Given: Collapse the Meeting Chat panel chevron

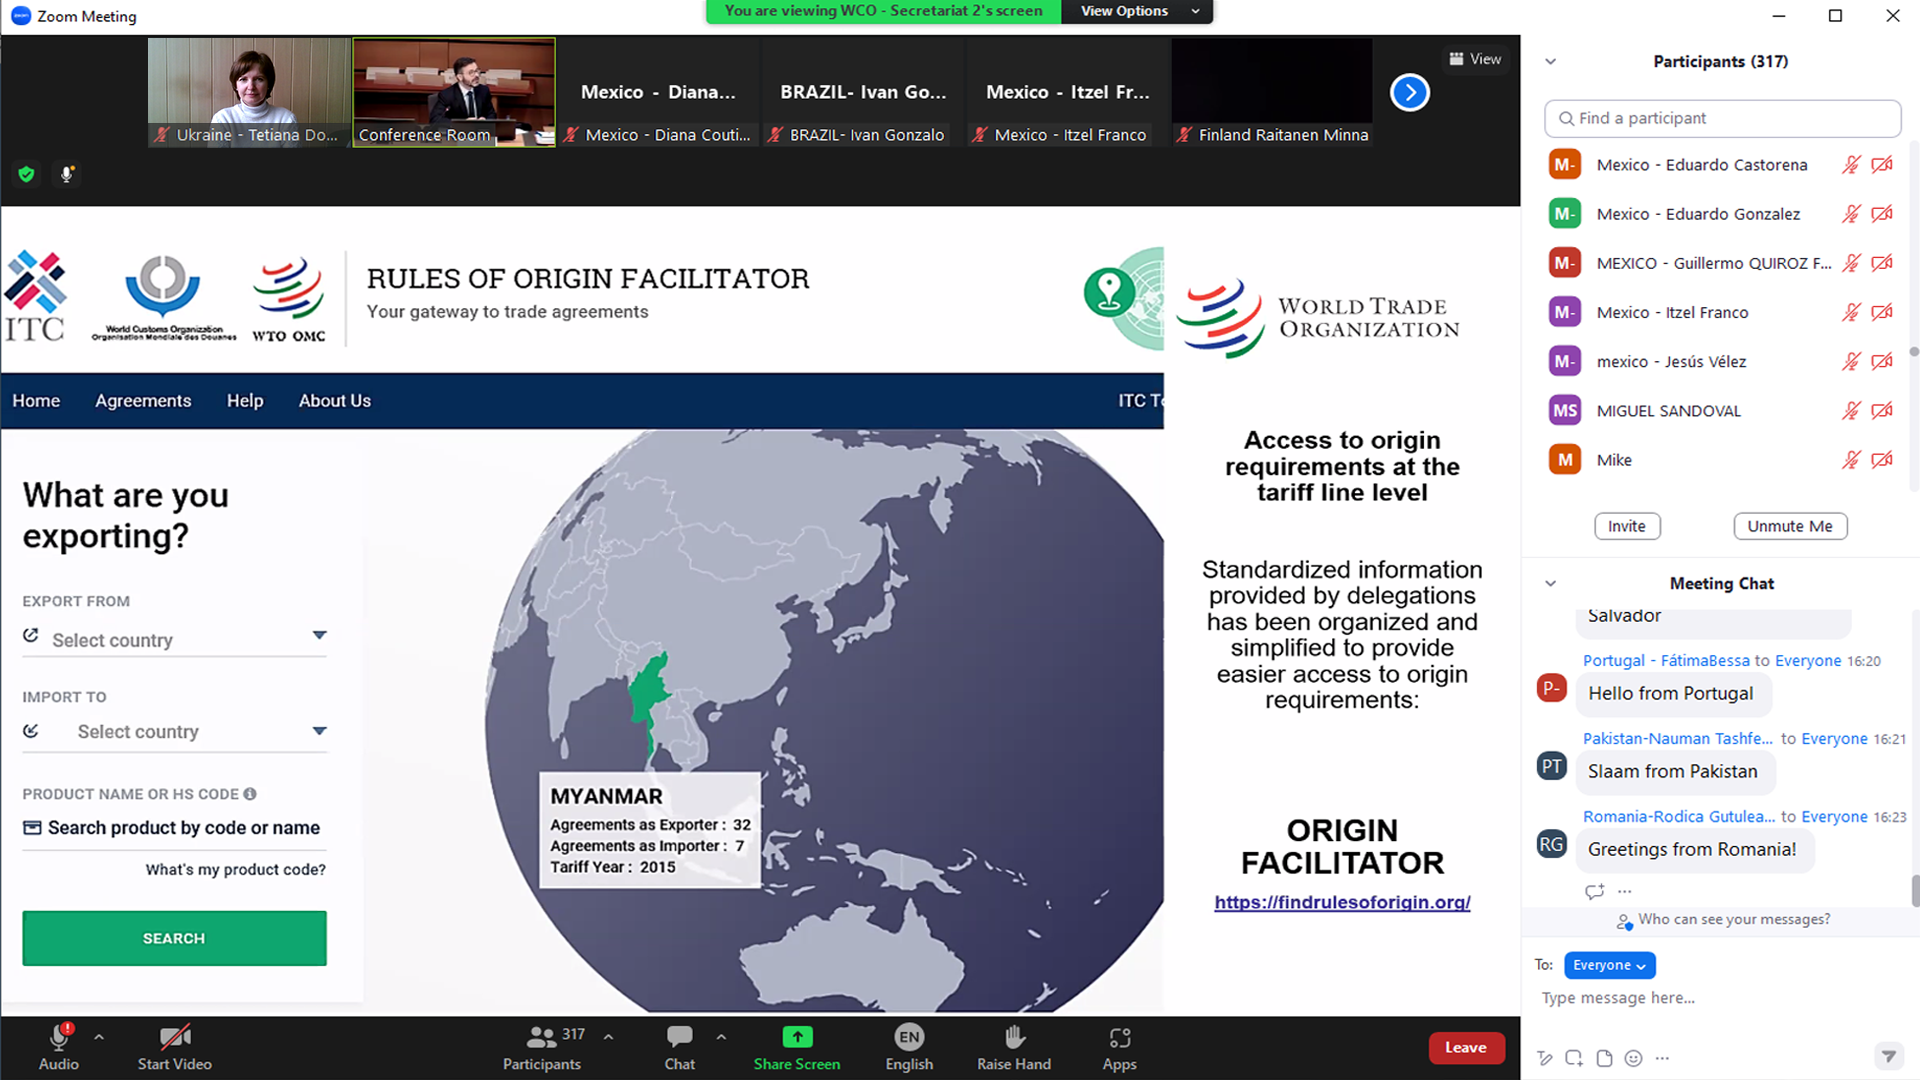Looking at the screenshot, I should point(1550,584).
